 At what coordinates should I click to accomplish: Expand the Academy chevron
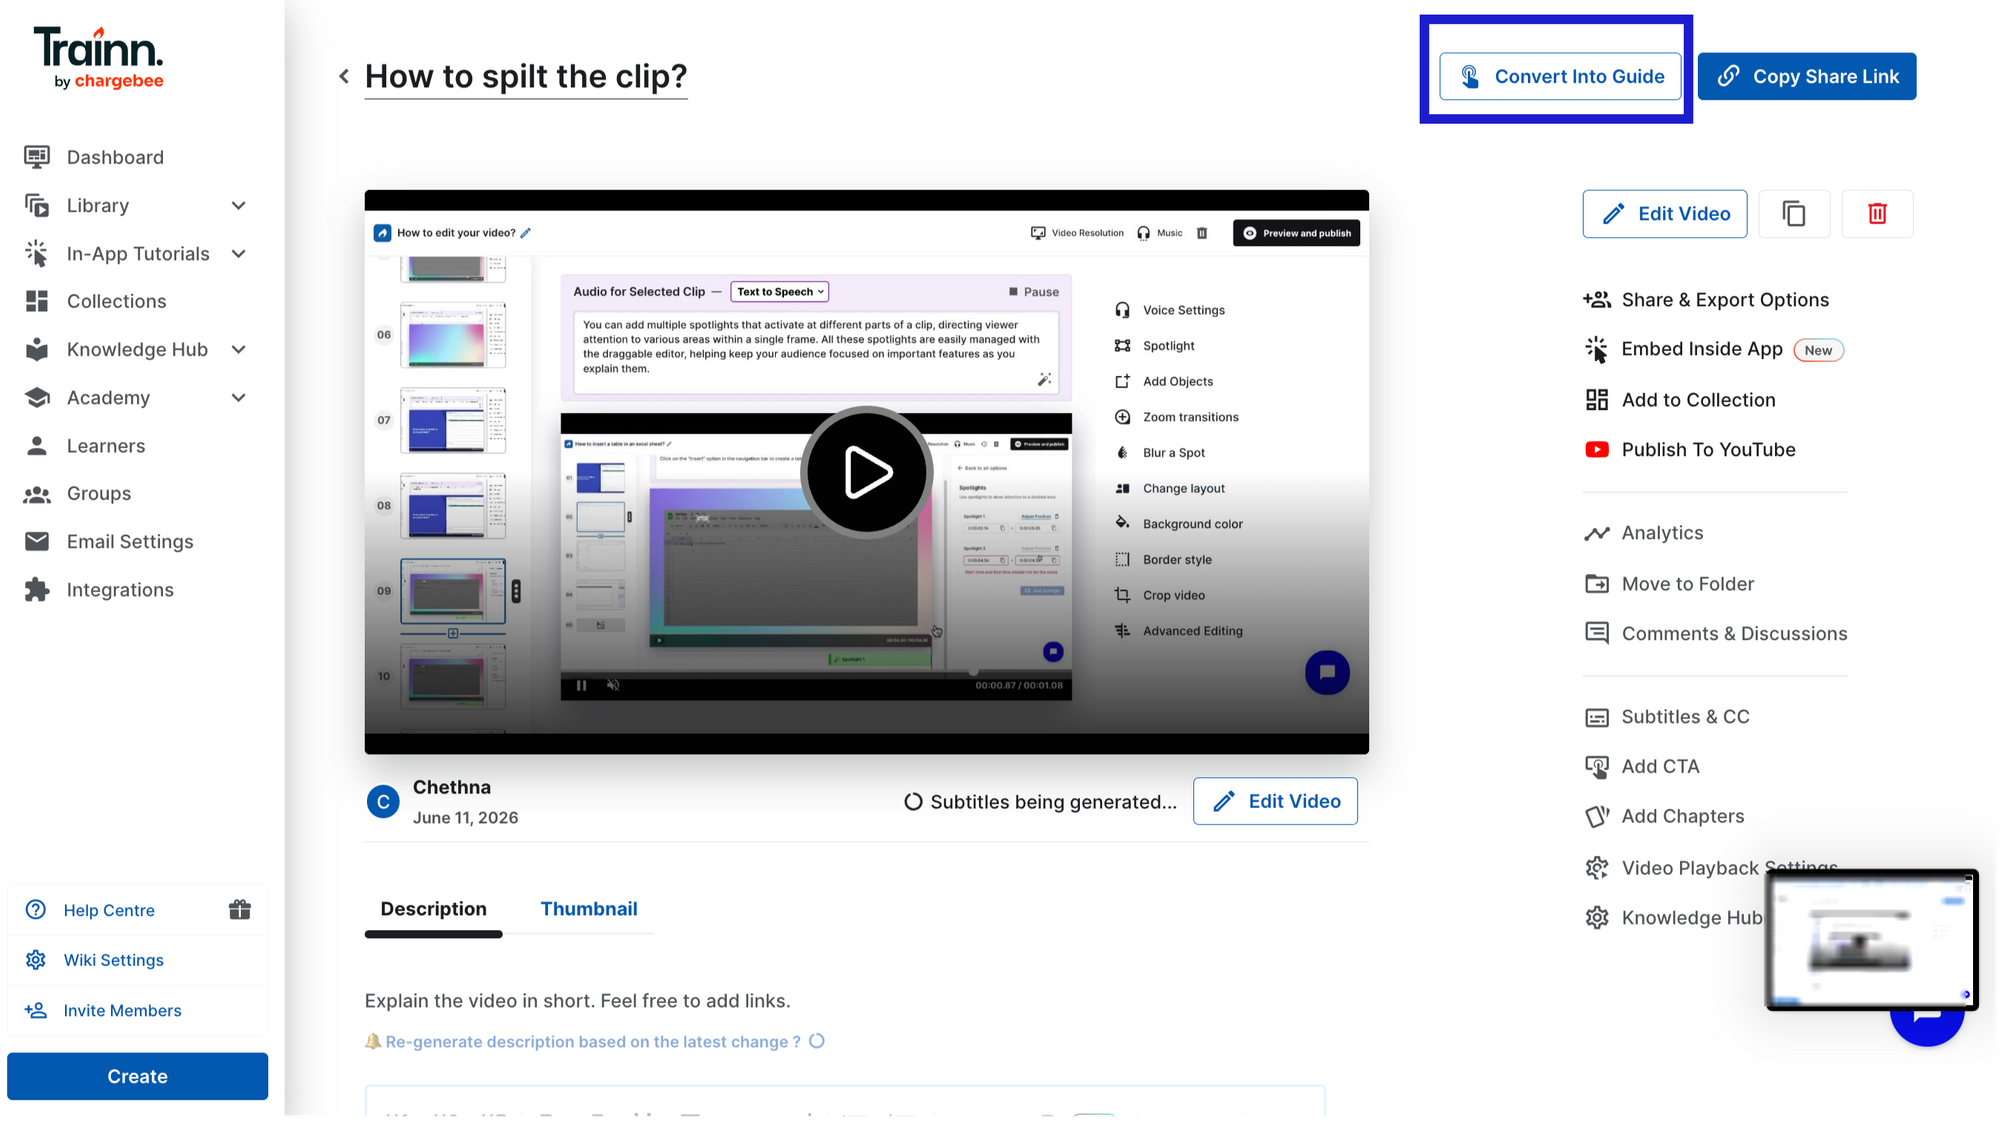tap(238, 398)
